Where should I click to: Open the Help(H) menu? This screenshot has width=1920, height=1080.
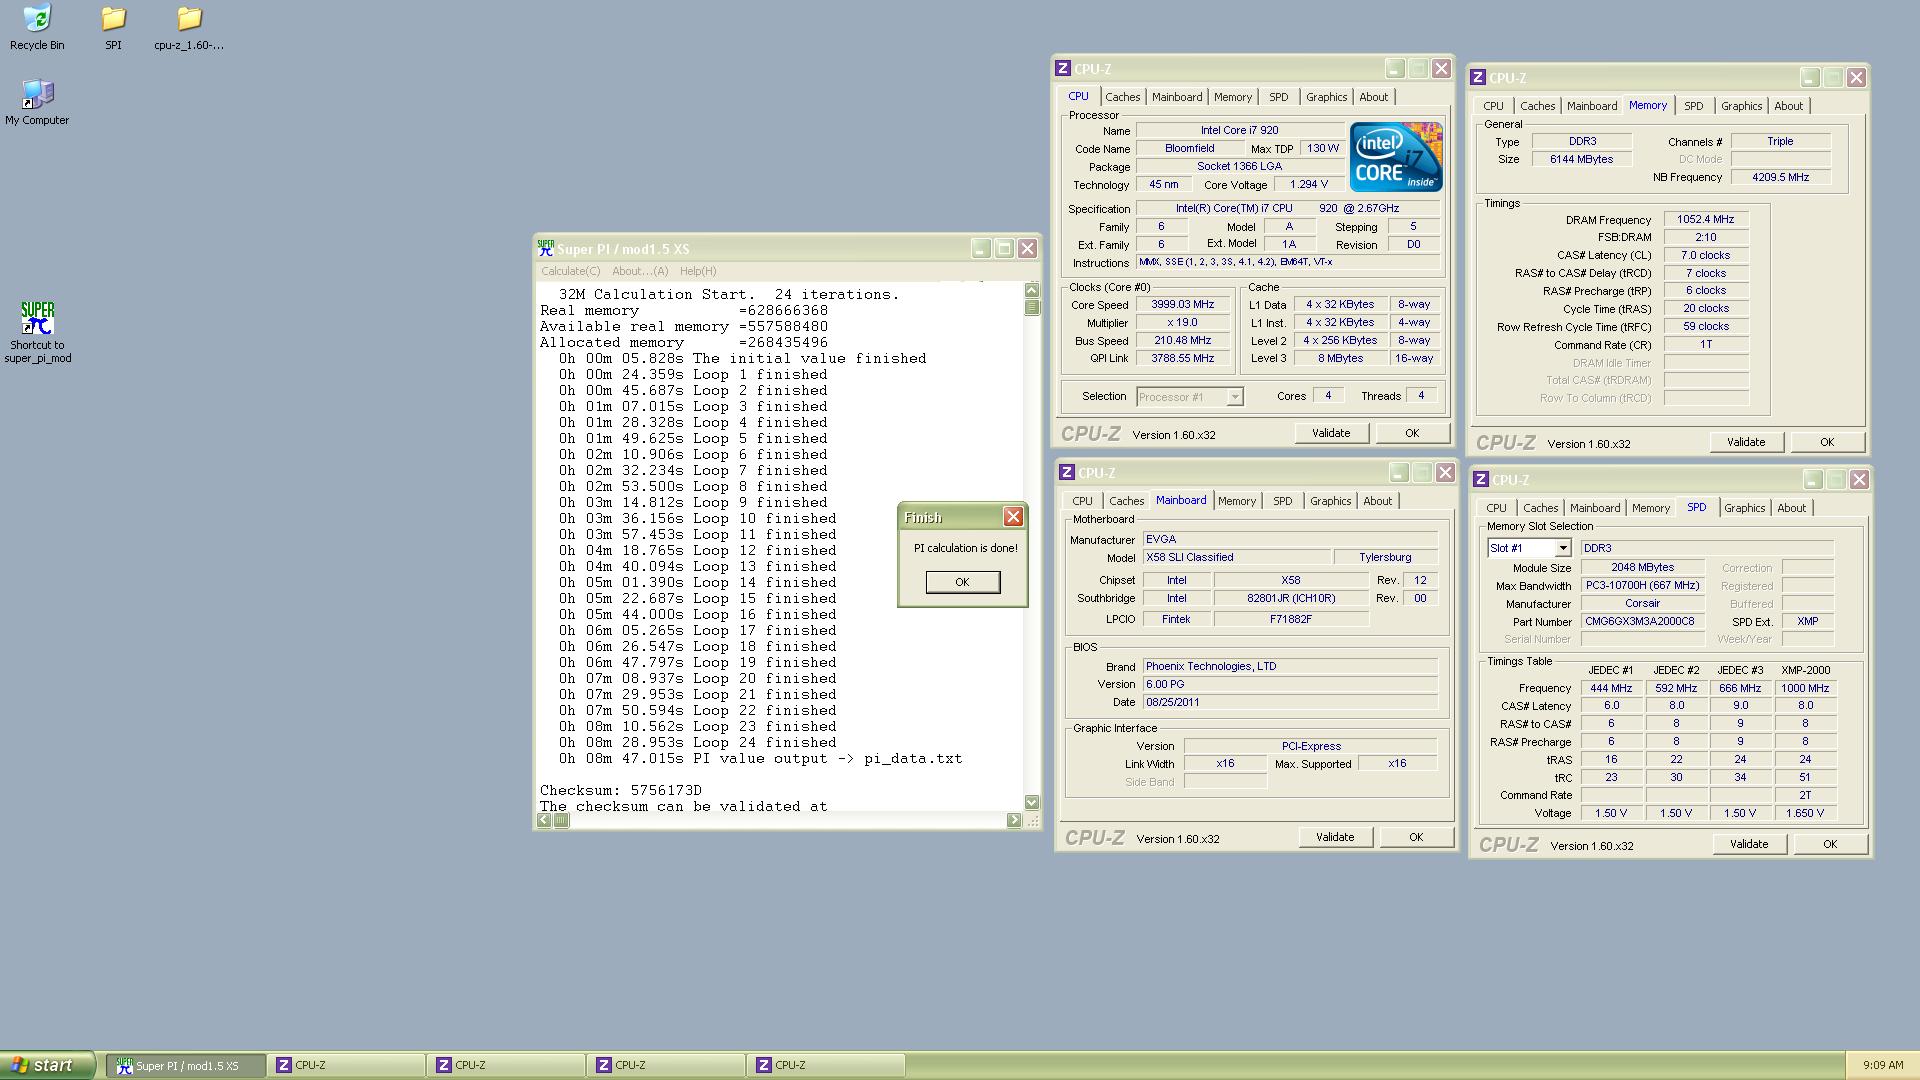(698, 271)
